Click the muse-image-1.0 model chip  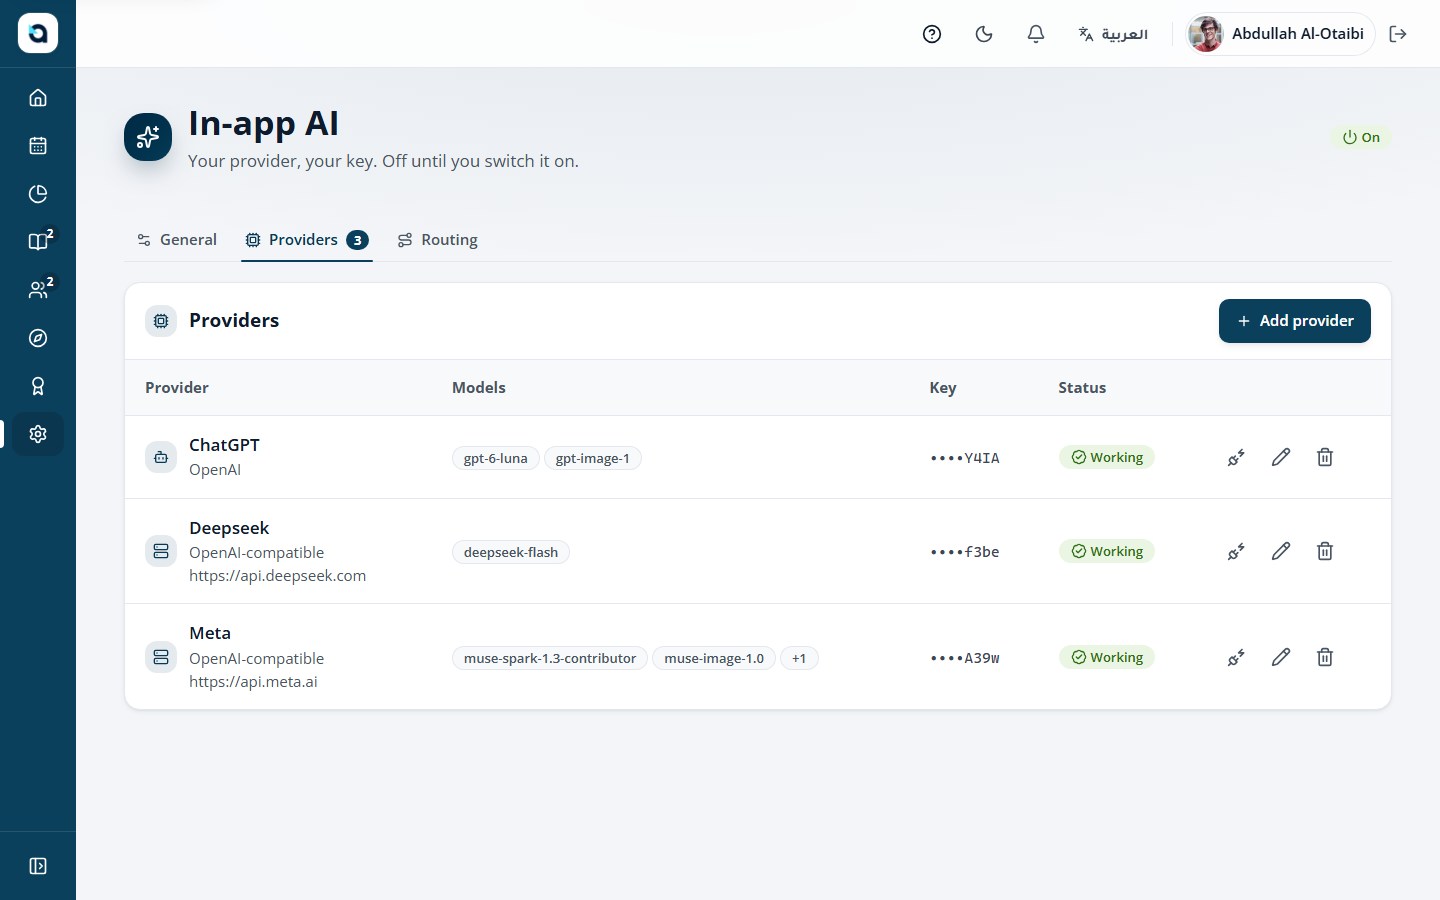(714, 658)
